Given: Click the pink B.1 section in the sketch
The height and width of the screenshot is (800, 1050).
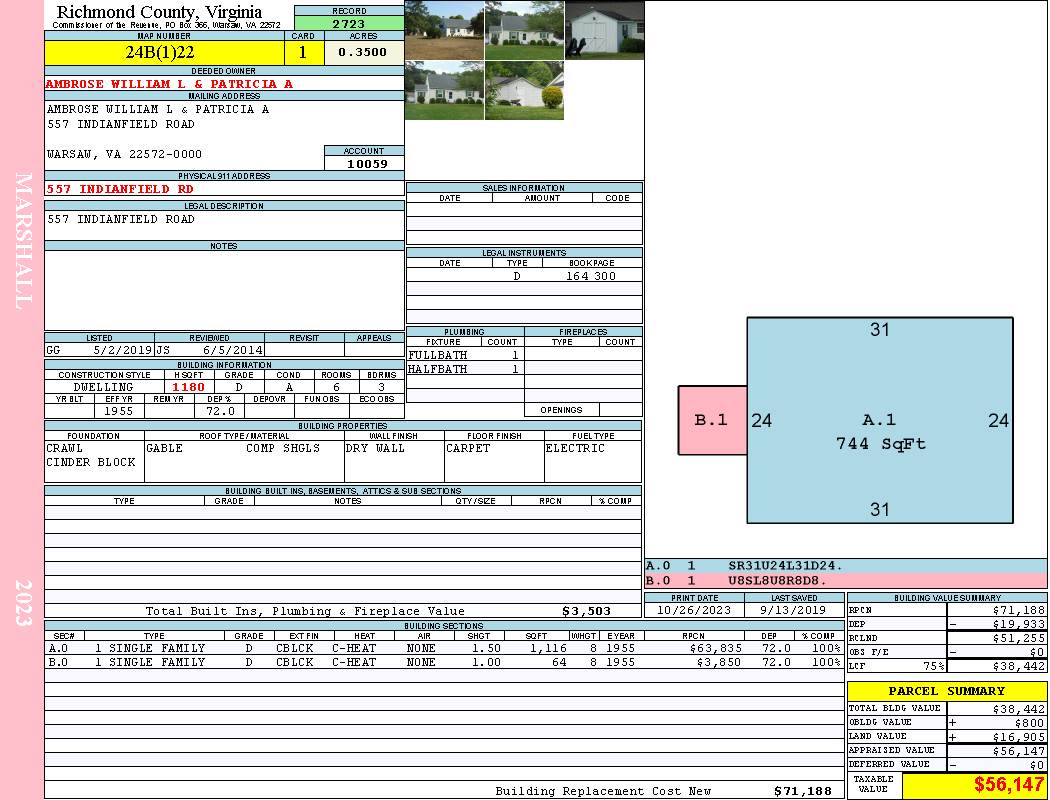Looking at the screenshot, I should coord(712,420).
